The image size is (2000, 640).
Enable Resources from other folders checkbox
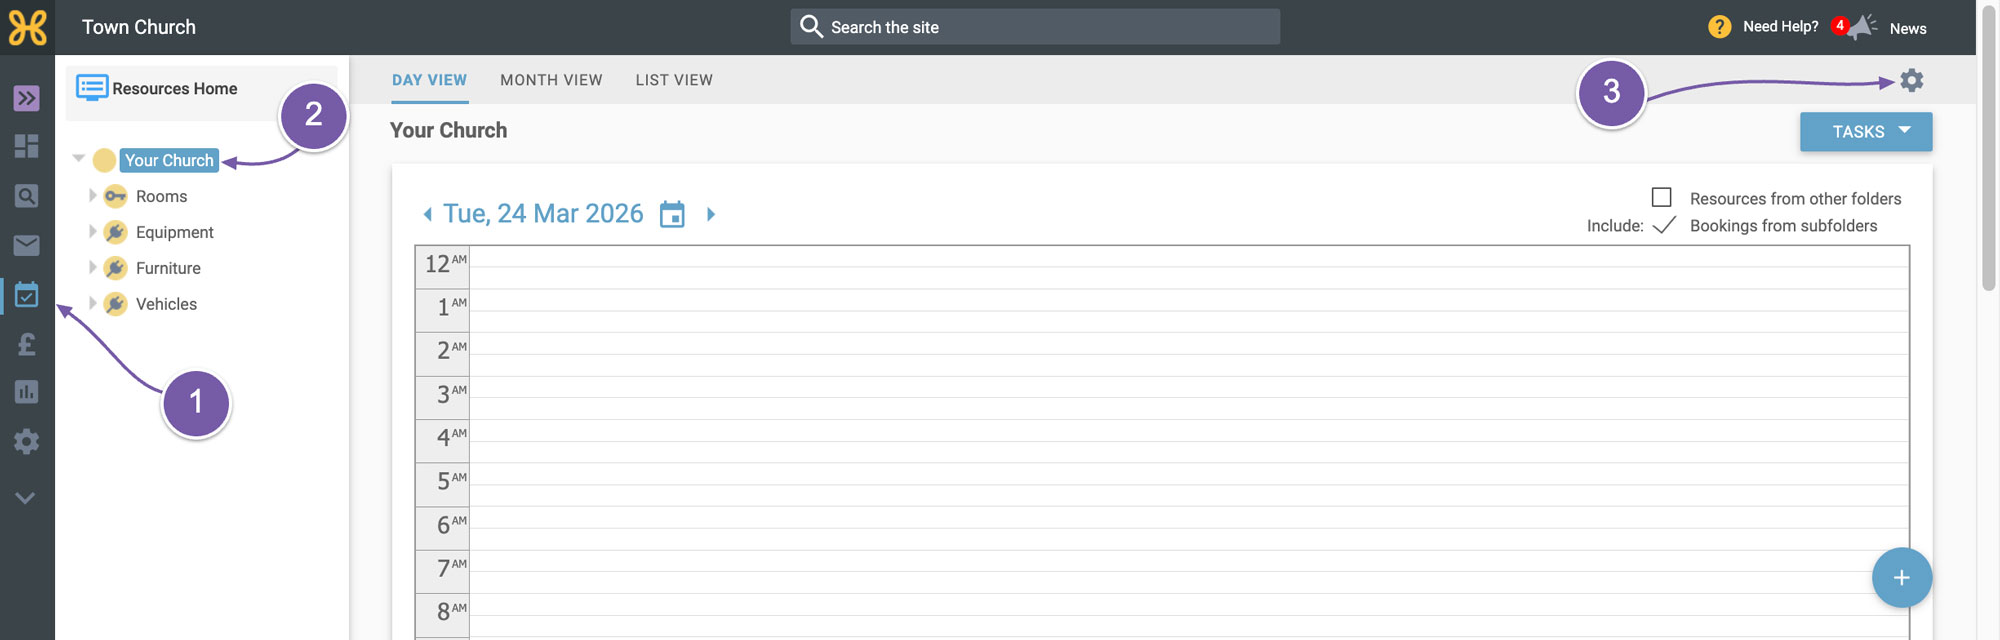[x=1662, y=197]
